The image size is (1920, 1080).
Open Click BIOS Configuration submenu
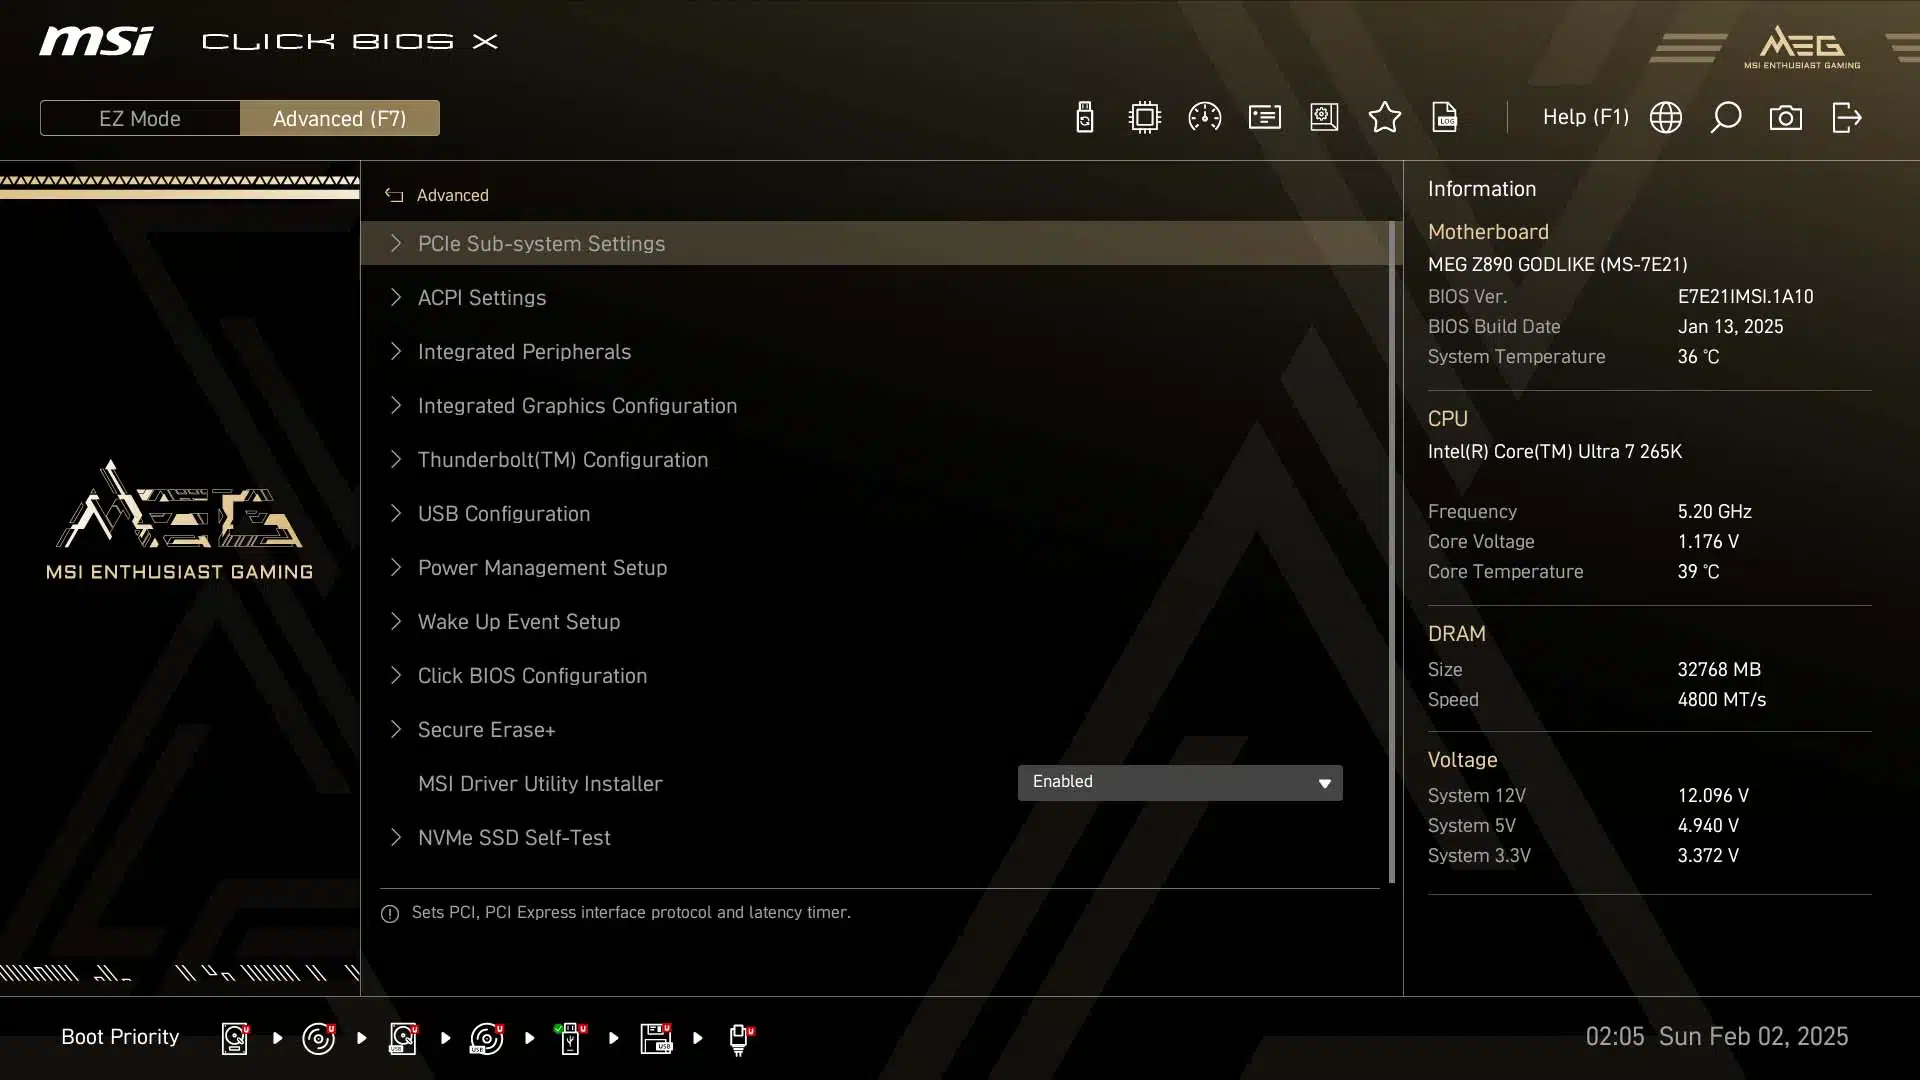pyautogui.click(x=875, y=675)
